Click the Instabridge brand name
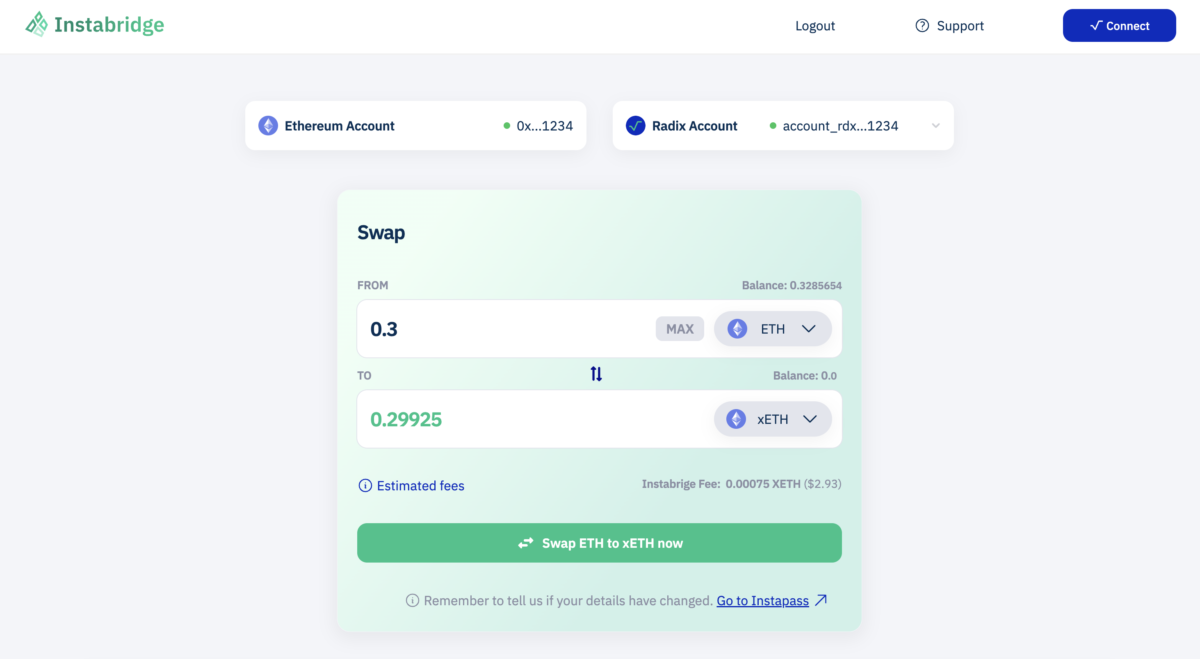The image size is (1200, 659). (109, 25)
